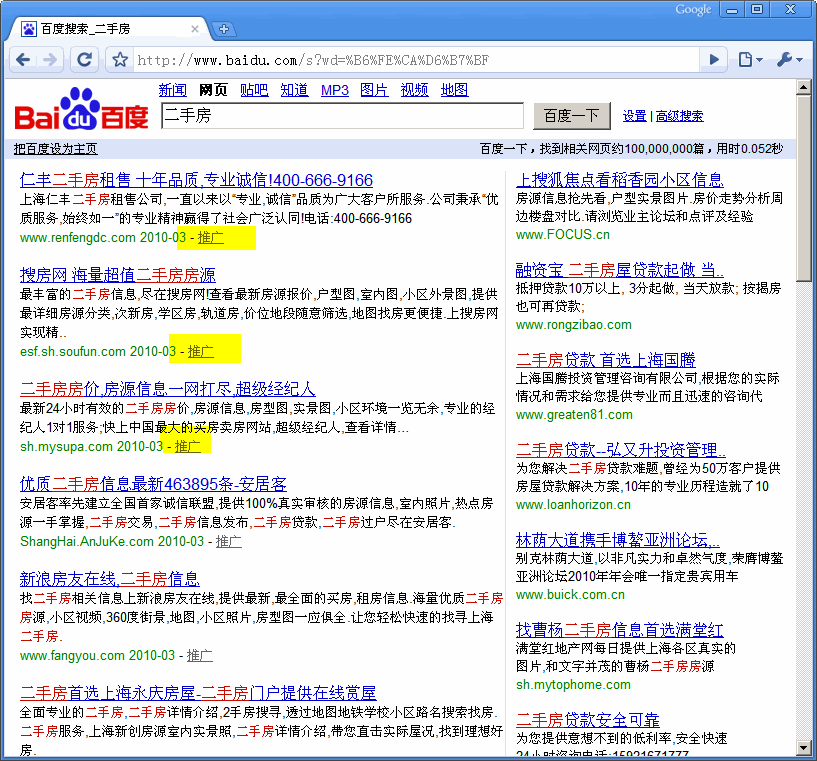817x761 pixels.
Task: Click the green URL www.loanhorizon.cn
Action: (573, 504)
